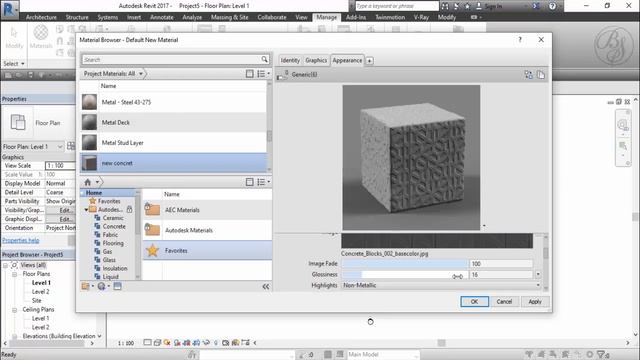Viewport: 640px width, 360px height.
Task: Open the V-Ray ribbon tab
Action: pyautogui.click(x=421, y=17)
